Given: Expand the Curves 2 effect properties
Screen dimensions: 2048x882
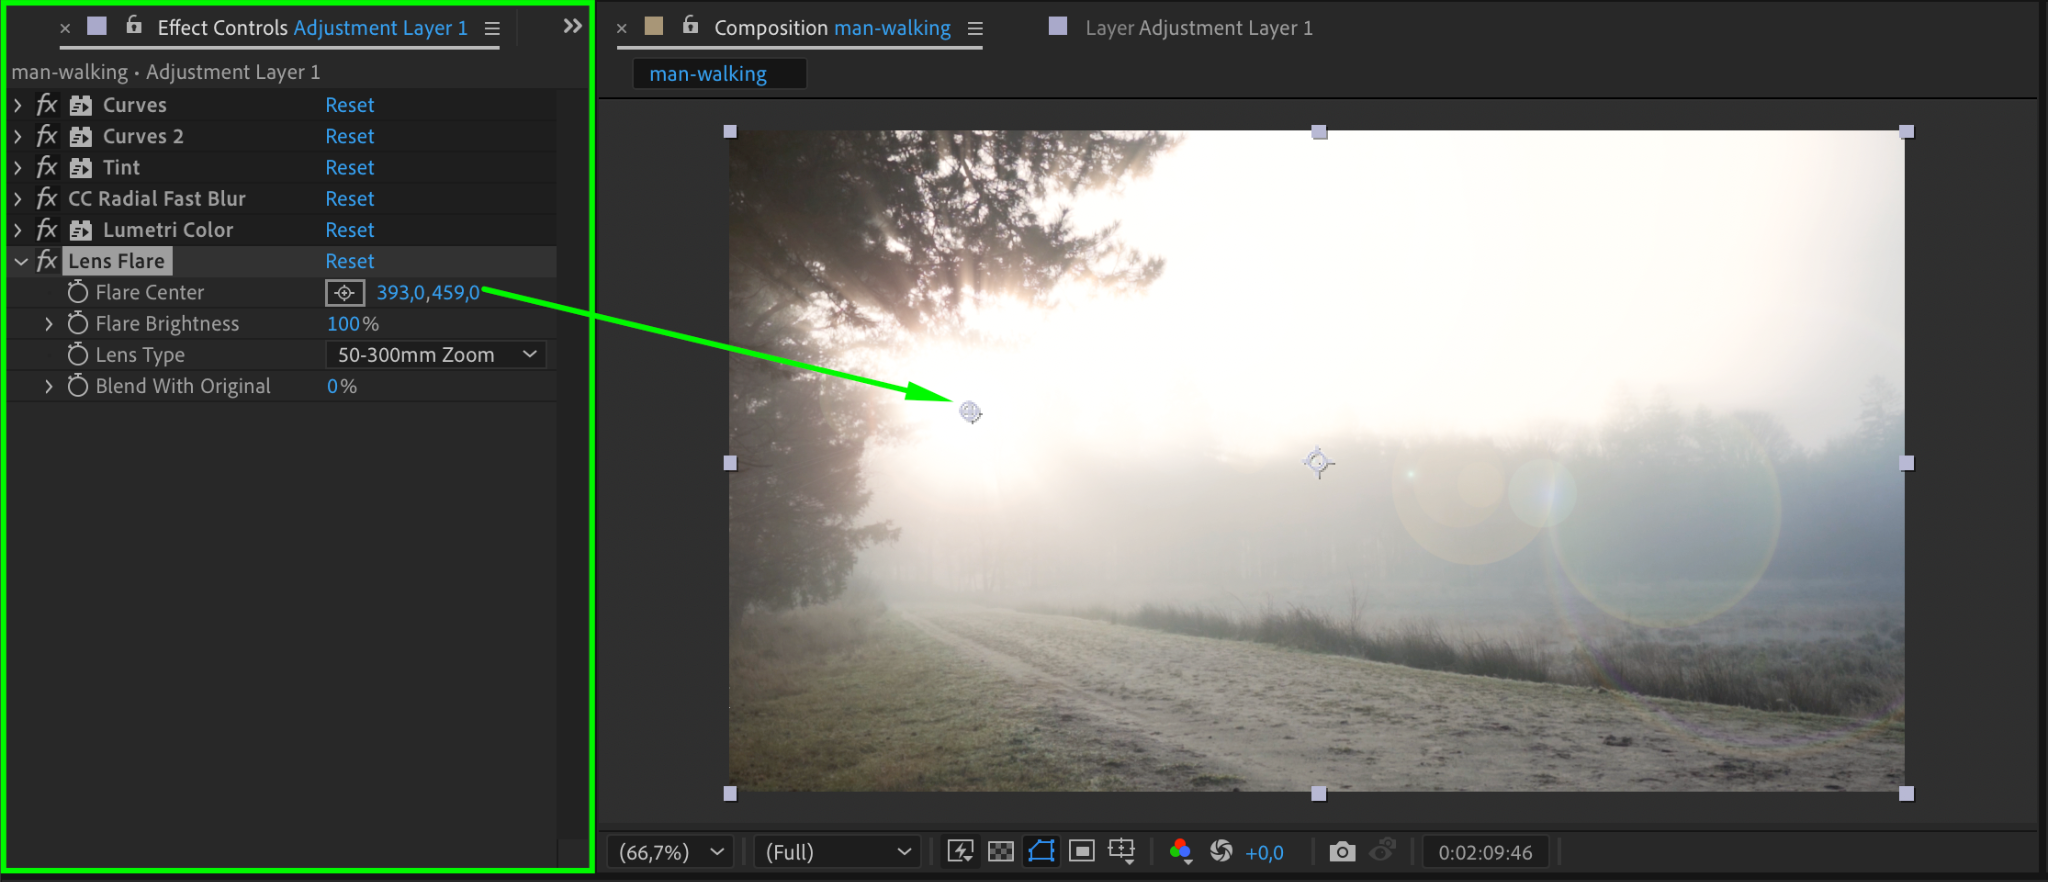Looking at the screenshot, I should 18,136.
